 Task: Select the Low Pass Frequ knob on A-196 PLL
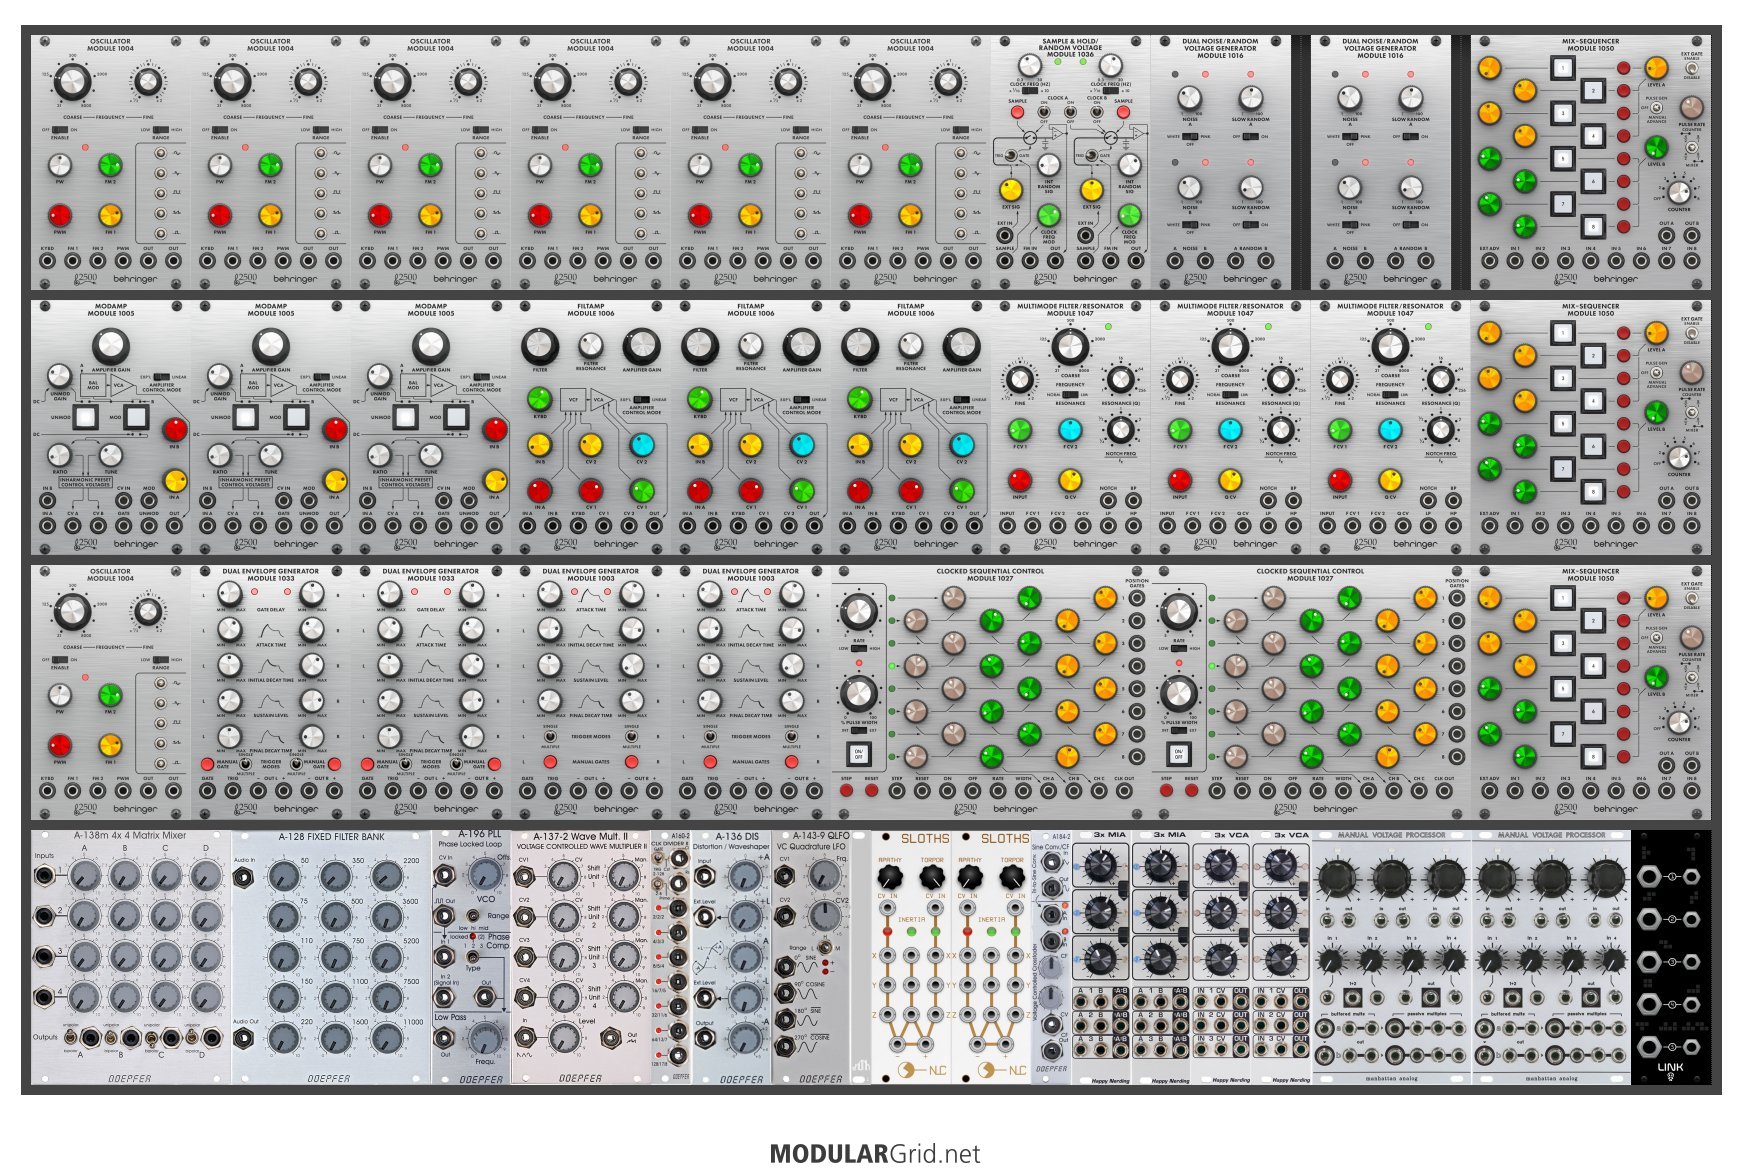(x=486, y=1038)
